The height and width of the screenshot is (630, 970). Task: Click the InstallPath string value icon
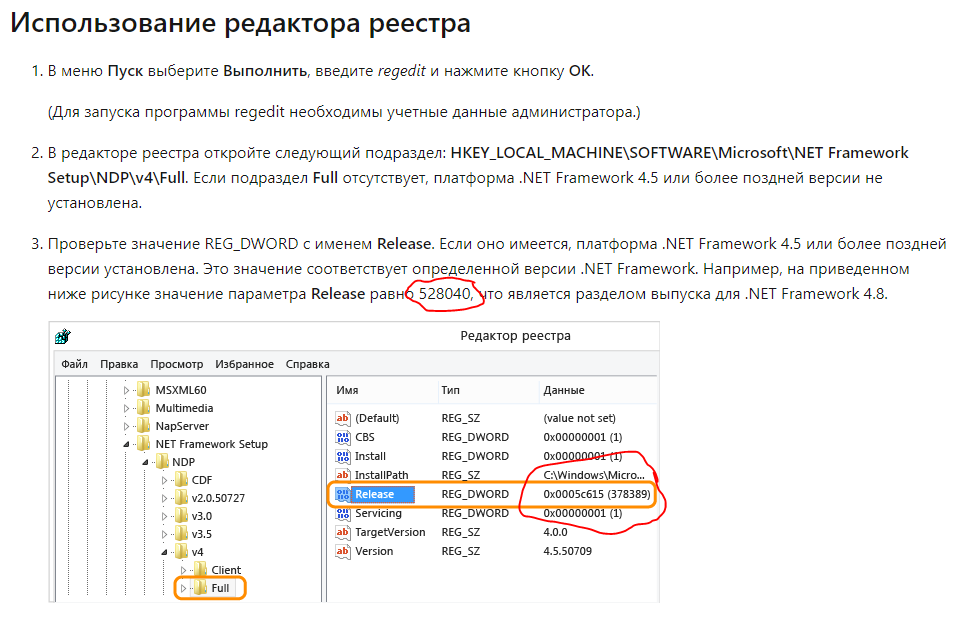343,475
